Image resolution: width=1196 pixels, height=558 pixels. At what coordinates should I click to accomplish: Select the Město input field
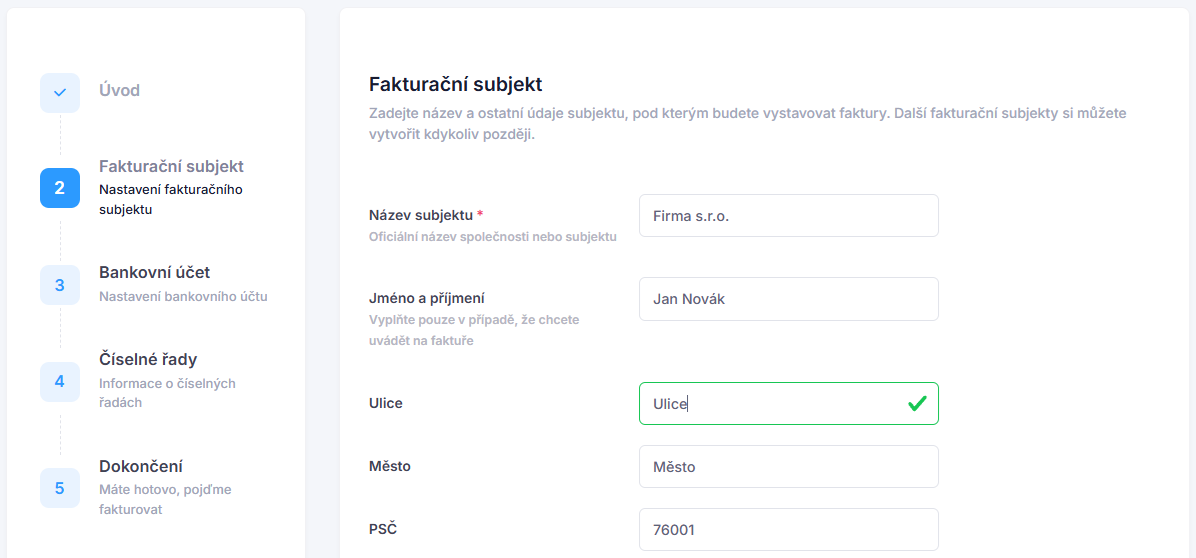point(788,467)
